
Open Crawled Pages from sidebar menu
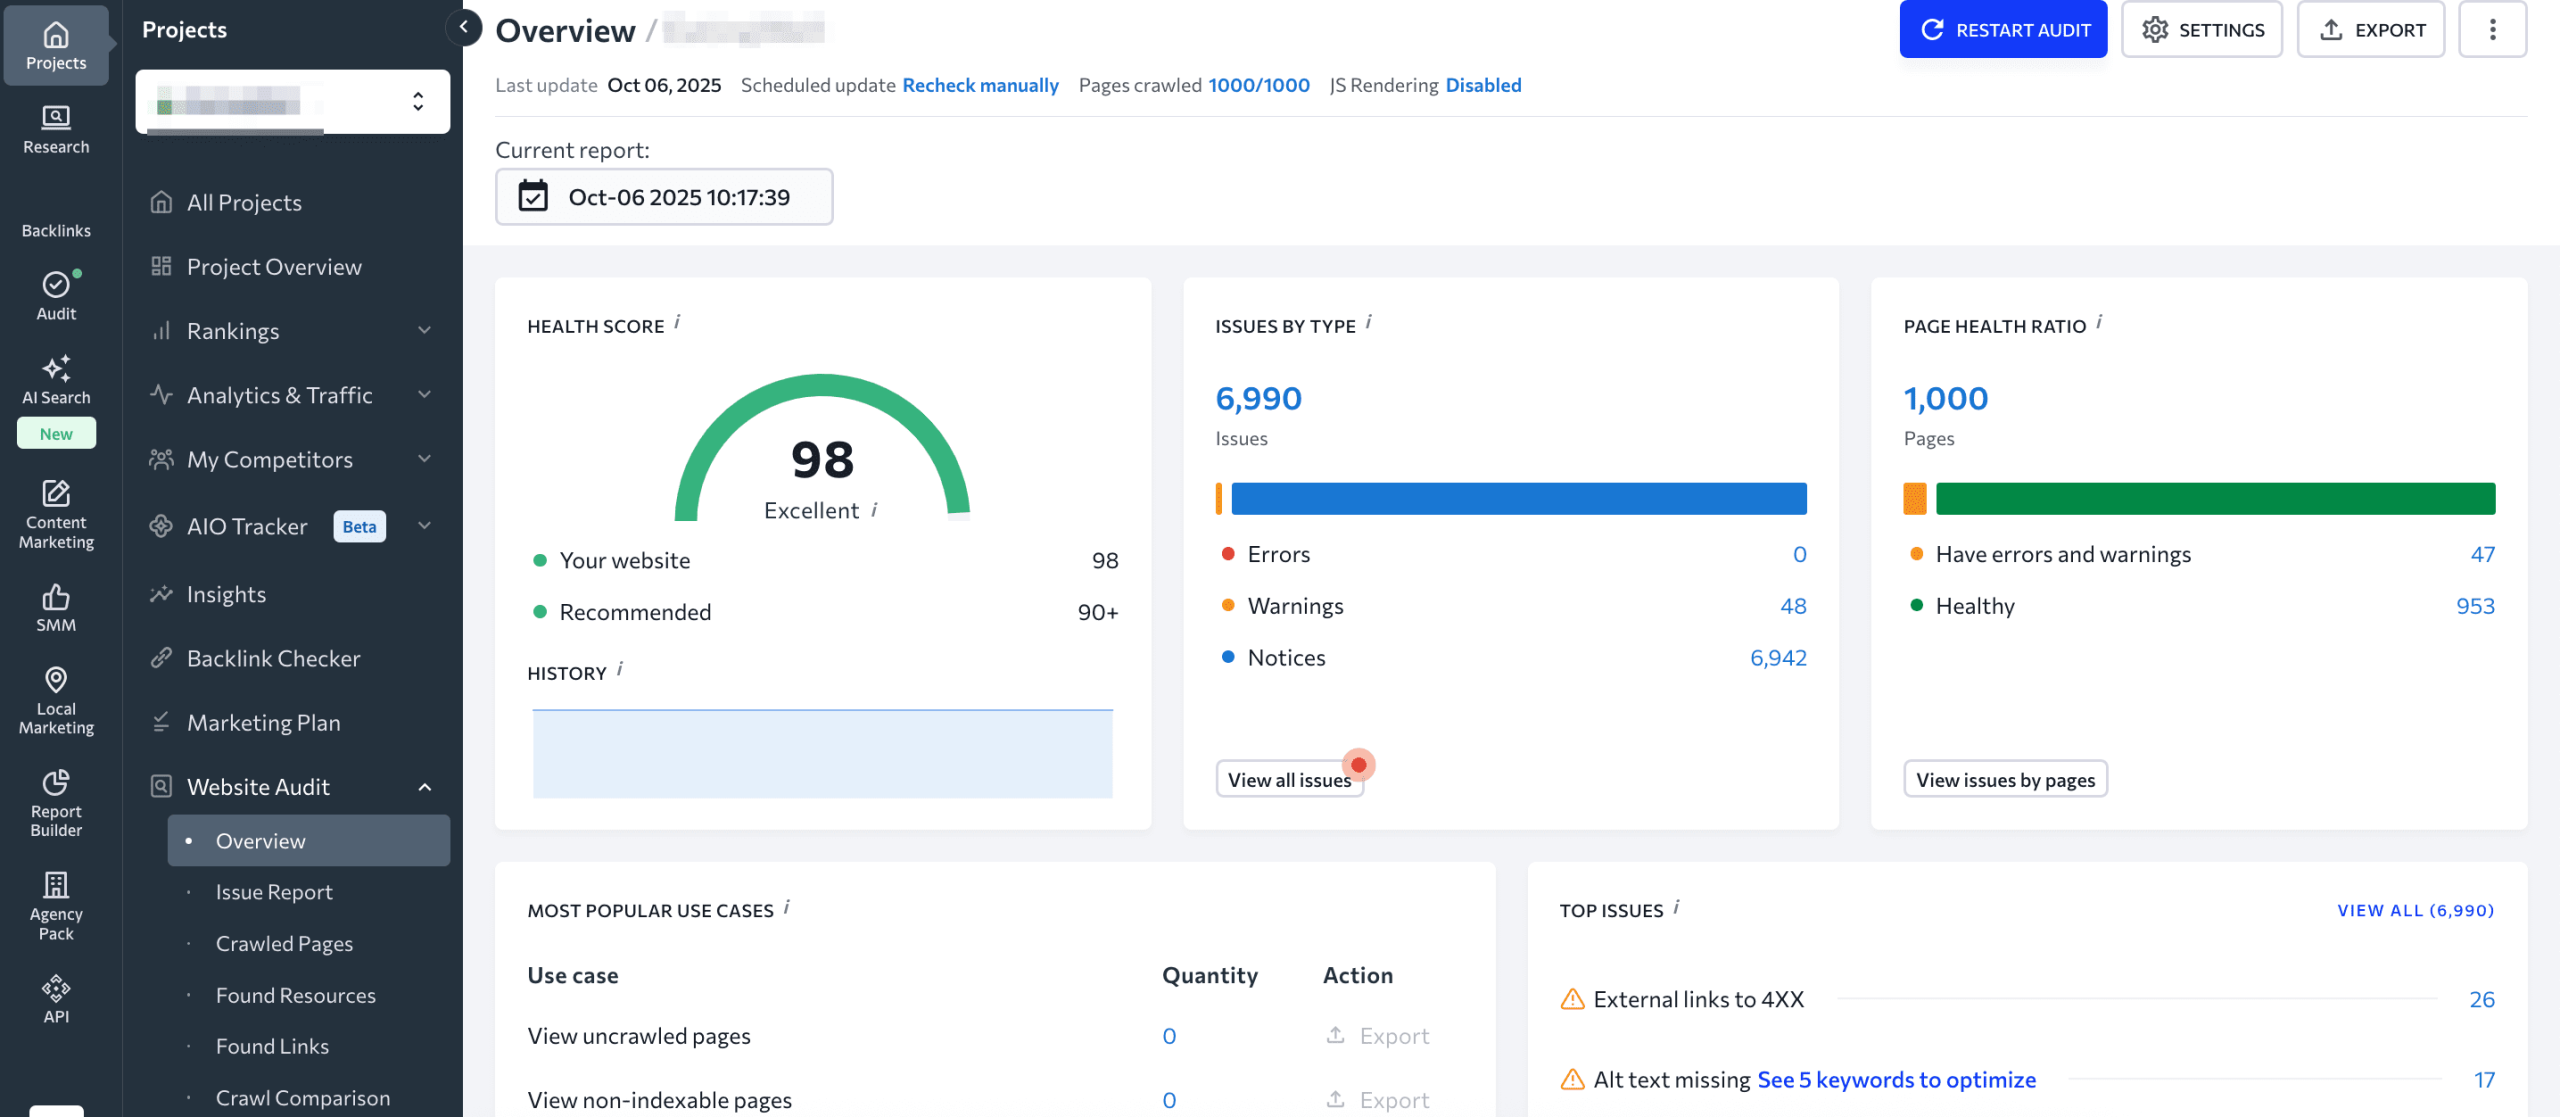point(283,943)
